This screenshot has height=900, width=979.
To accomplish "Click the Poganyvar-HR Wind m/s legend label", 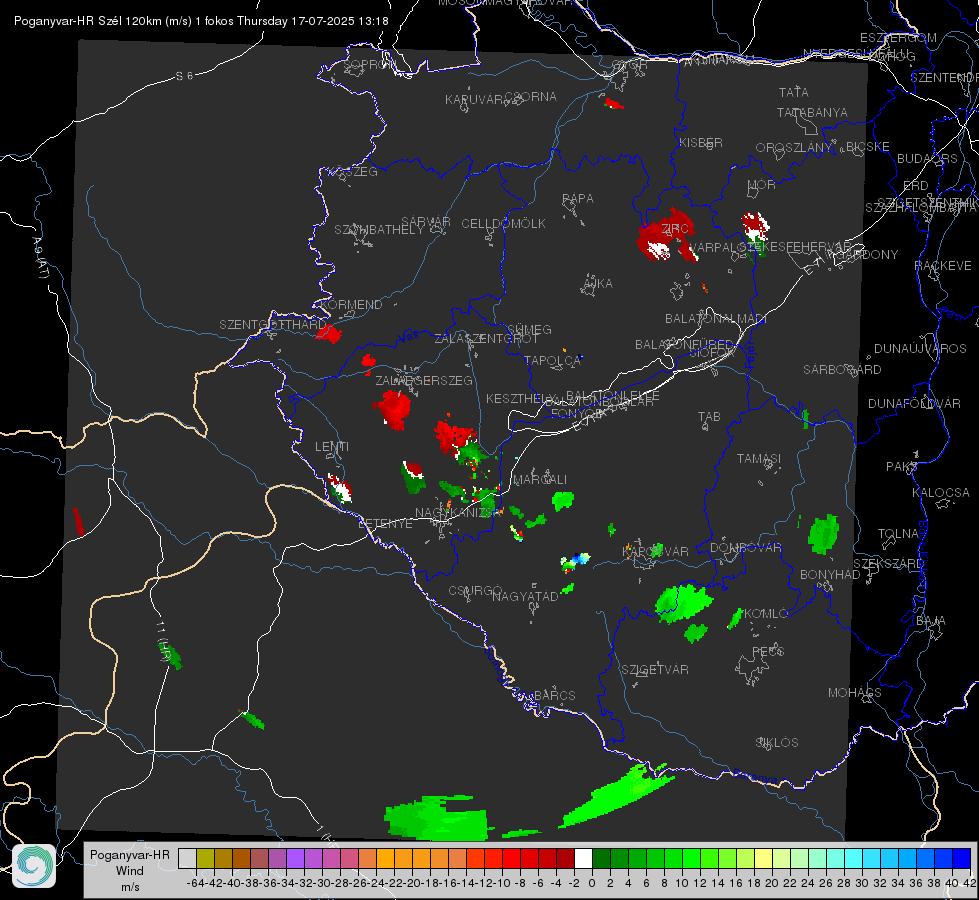I will coord(130,870).
